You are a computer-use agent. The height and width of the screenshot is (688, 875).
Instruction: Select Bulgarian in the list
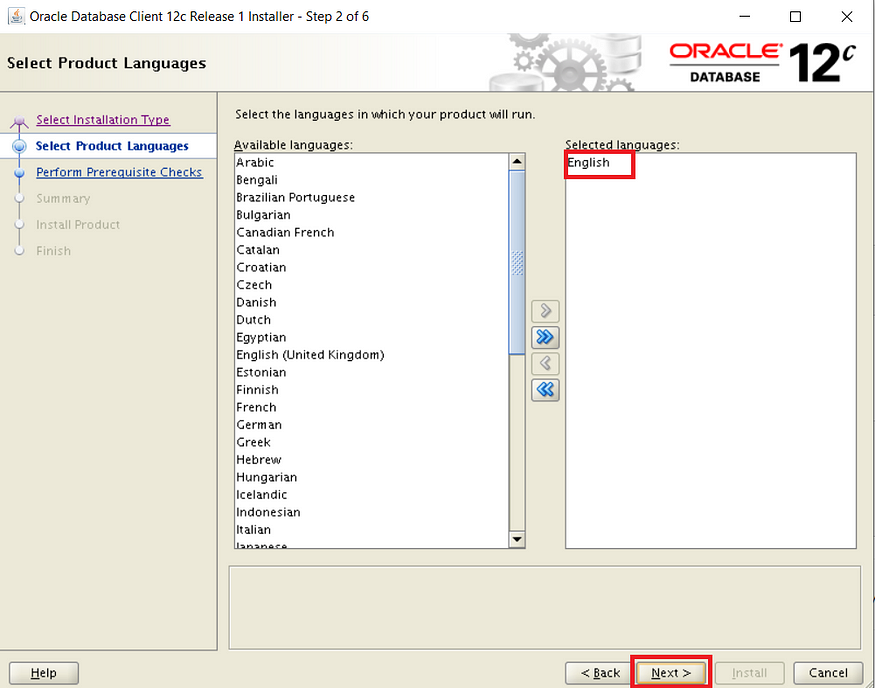click(372, 215)
